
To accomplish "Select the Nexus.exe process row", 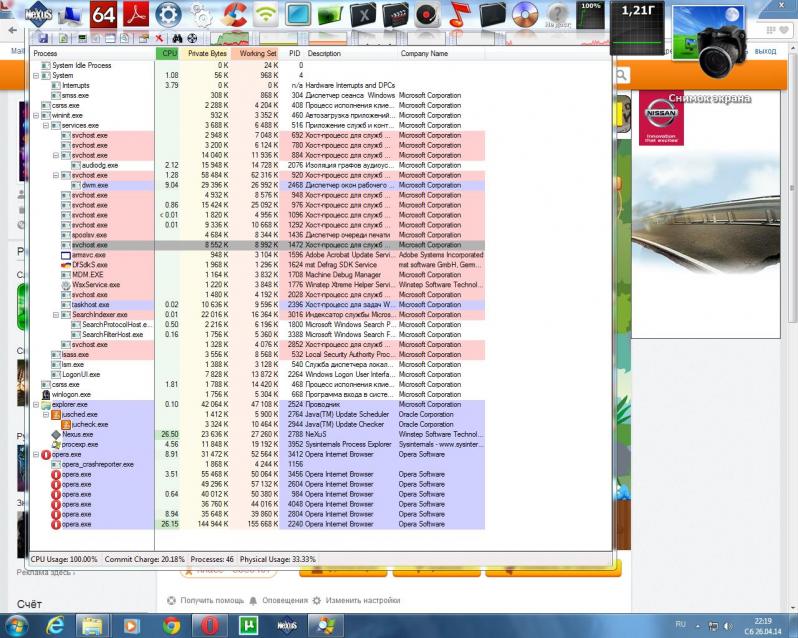I will coord(257,434).
